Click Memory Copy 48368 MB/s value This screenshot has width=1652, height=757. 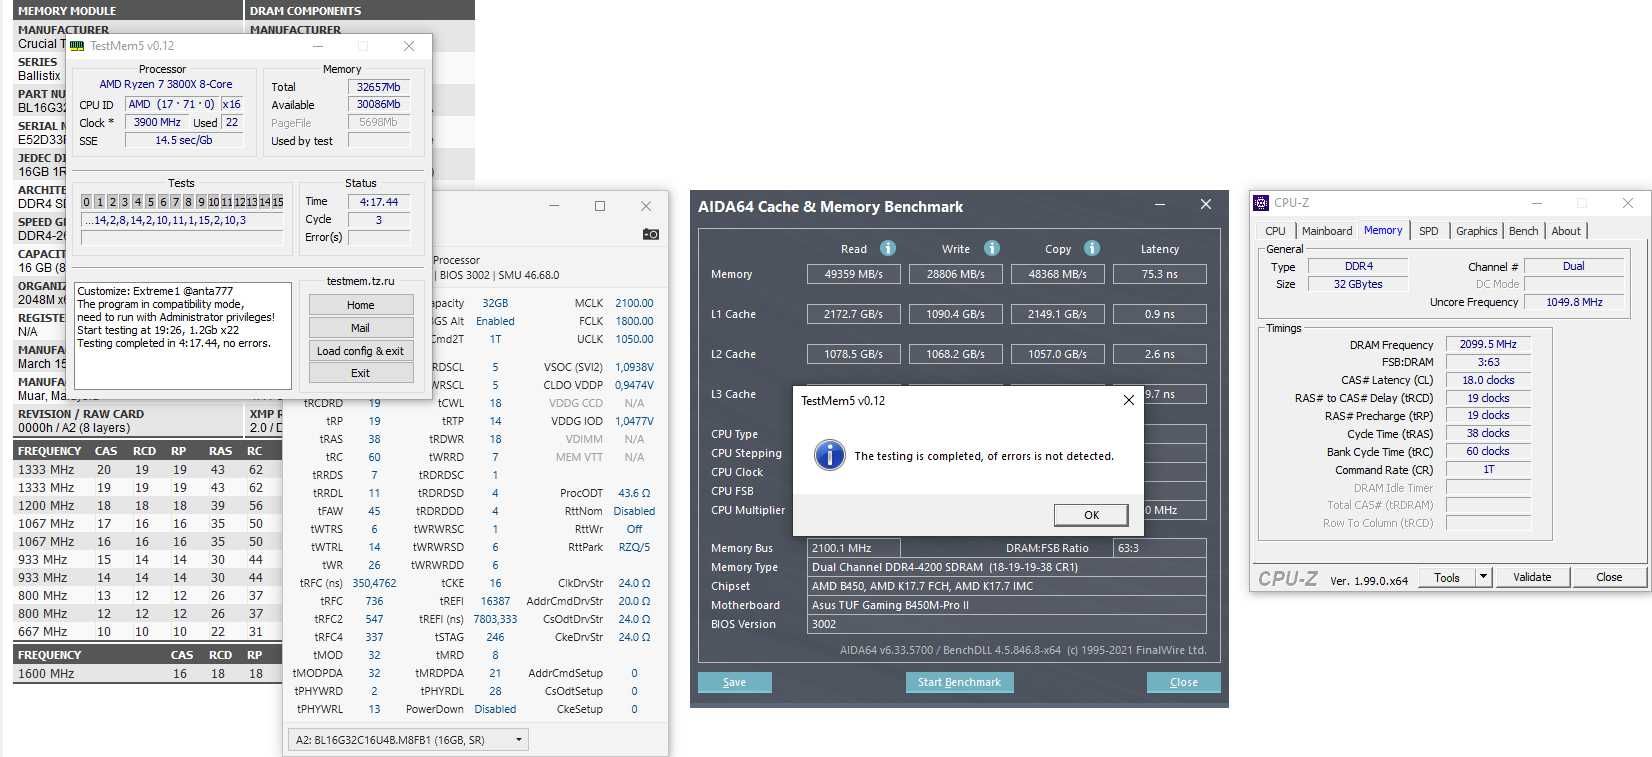[1057, 274]
